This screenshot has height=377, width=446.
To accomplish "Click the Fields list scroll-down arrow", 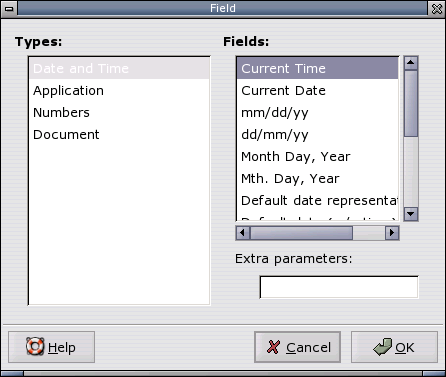I will point(411,214).
